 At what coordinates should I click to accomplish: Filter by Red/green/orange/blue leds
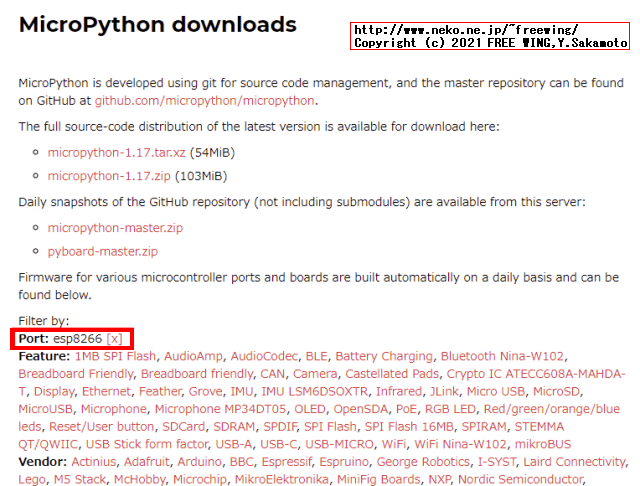(x=551, y=409)
